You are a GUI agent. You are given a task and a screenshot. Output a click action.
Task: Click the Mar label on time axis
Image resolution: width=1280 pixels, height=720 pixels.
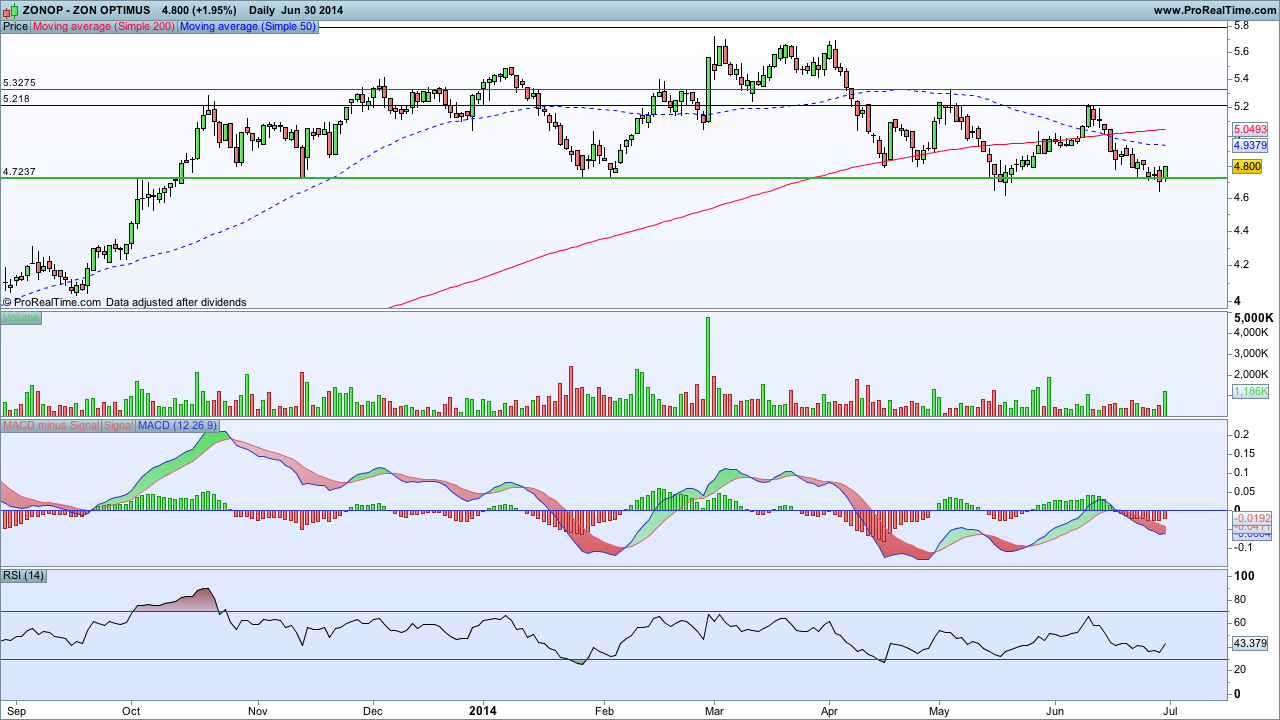click(714, 711)
